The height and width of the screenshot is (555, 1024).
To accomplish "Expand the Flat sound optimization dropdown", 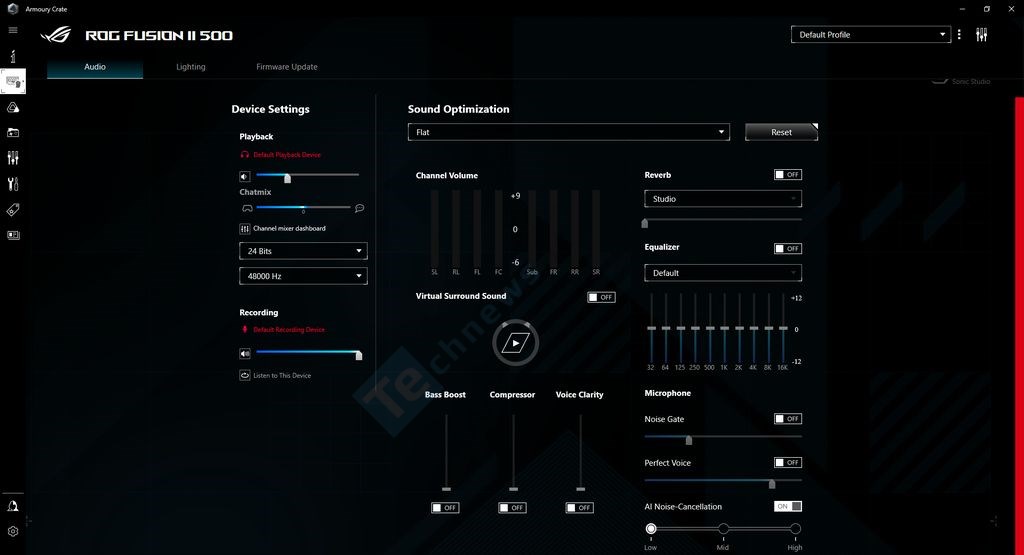I will [569, 132].
